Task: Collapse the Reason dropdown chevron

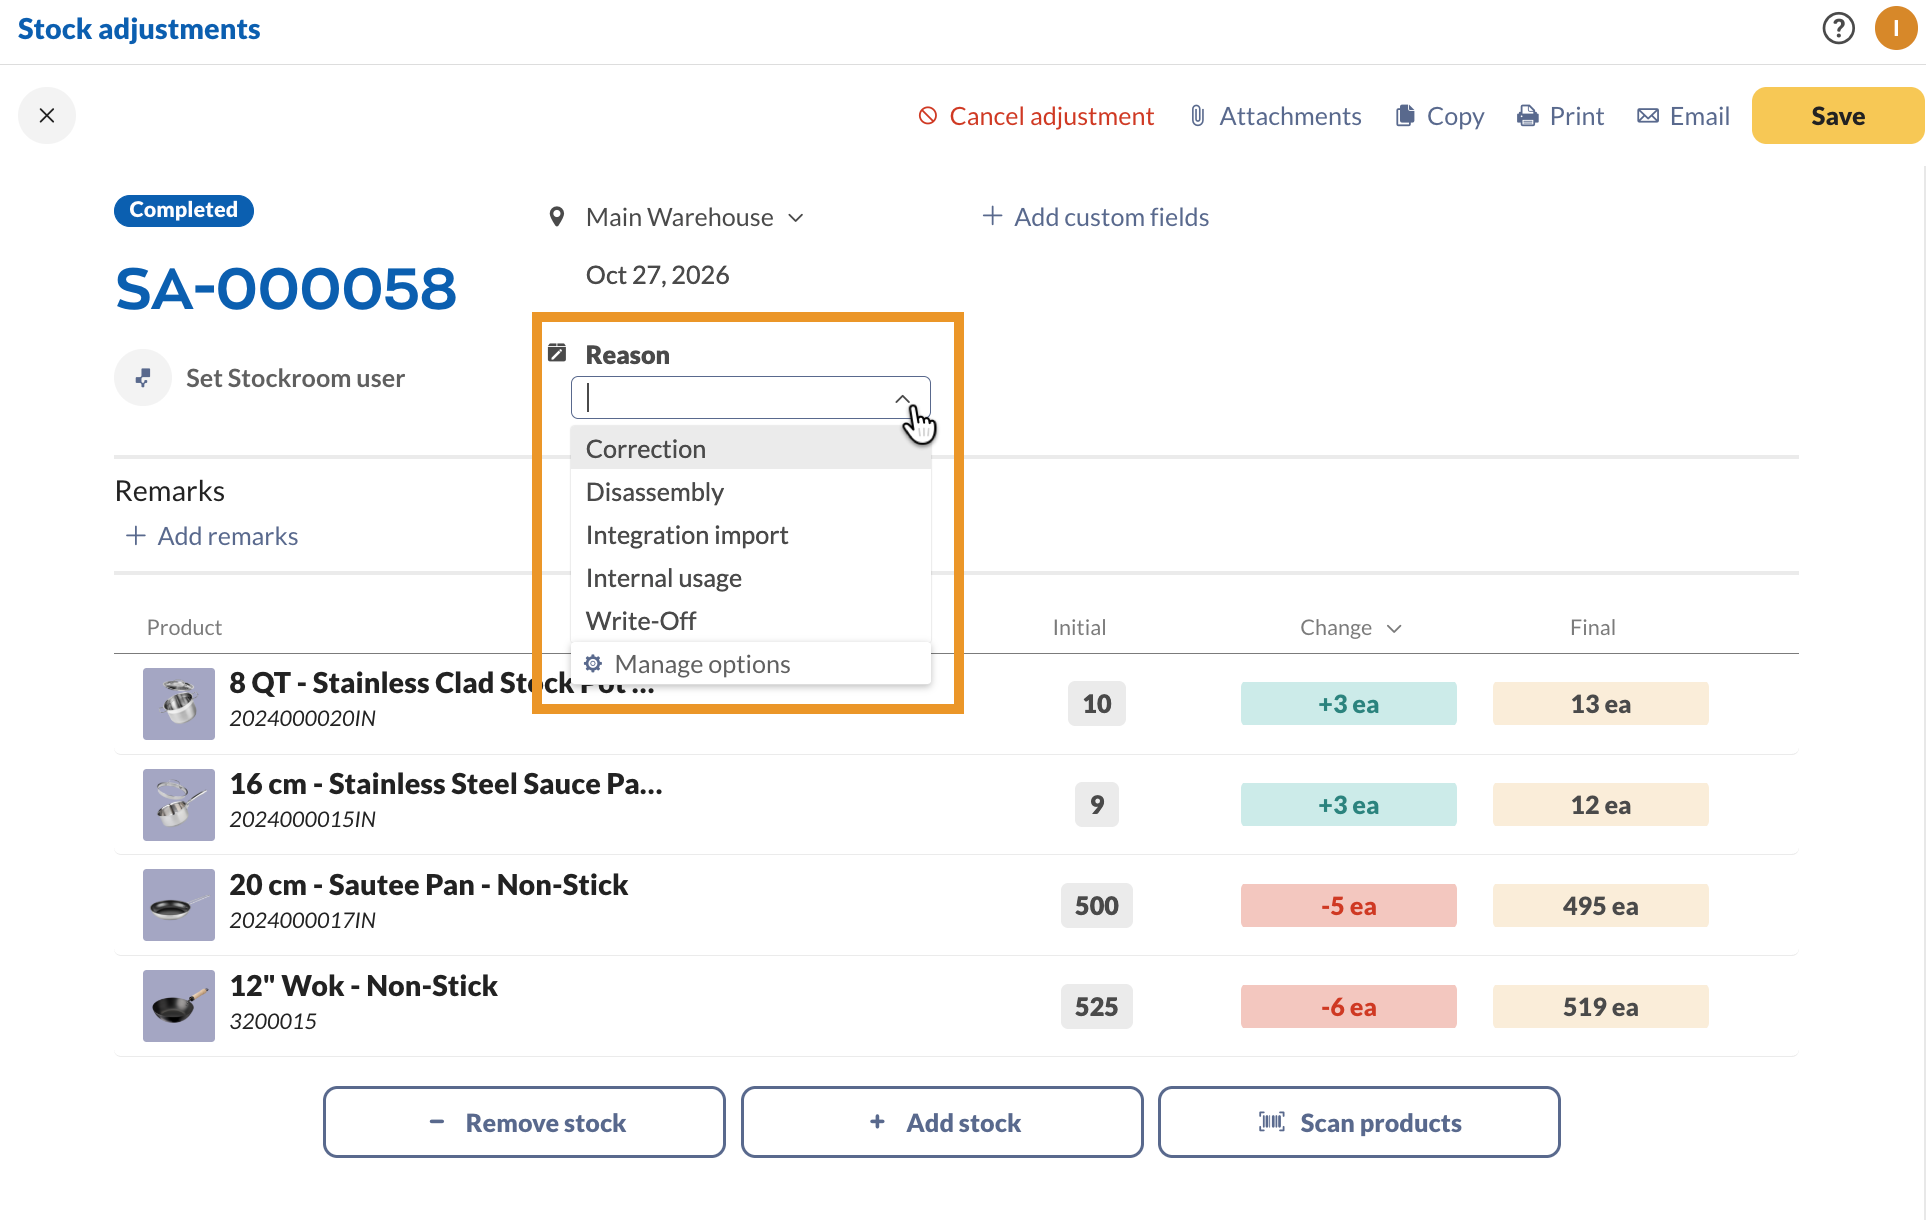Action: pyautogui.click(x=902, y=398)
